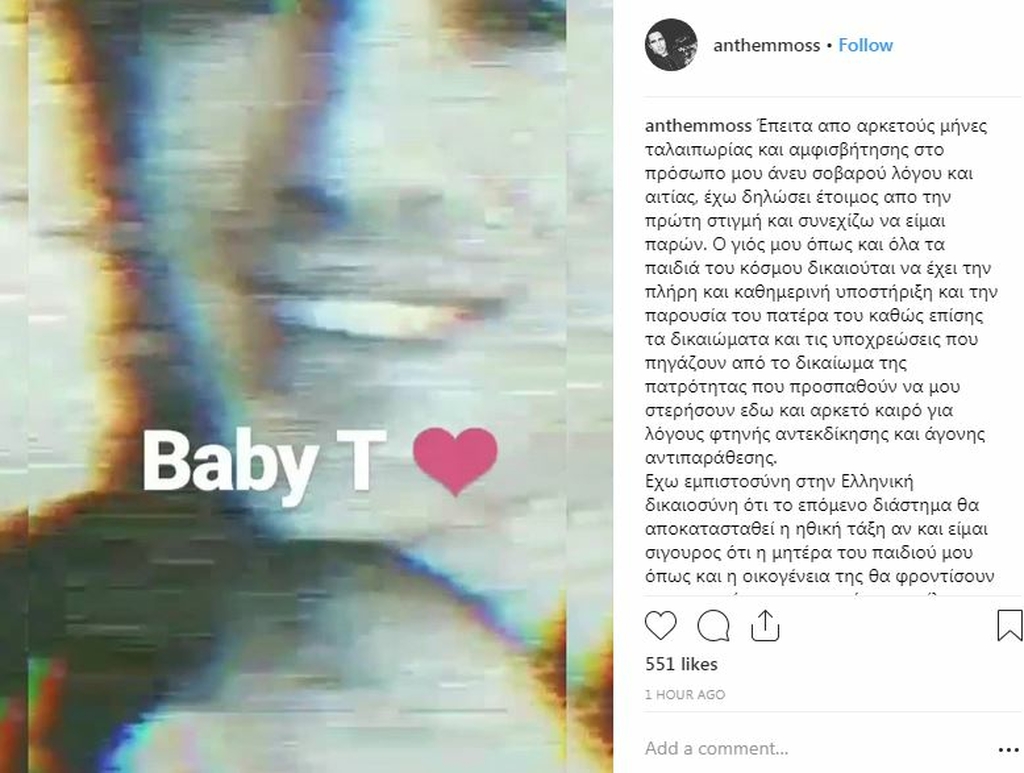This screenshot has width=1024, height=773.
Task: Follow the anthemmoss account
Action: (x=865, y=45)
